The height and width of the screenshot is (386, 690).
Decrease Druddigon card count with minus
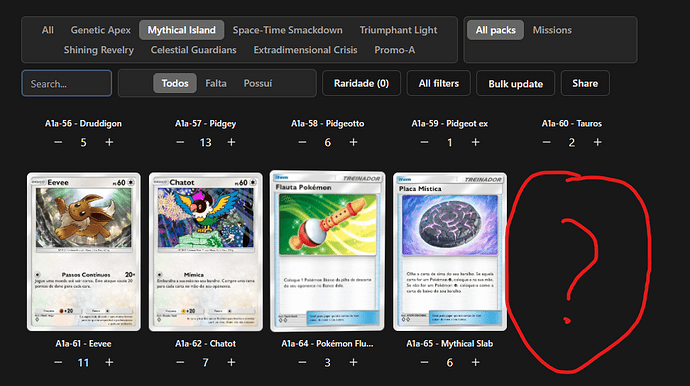click(58, 142)
